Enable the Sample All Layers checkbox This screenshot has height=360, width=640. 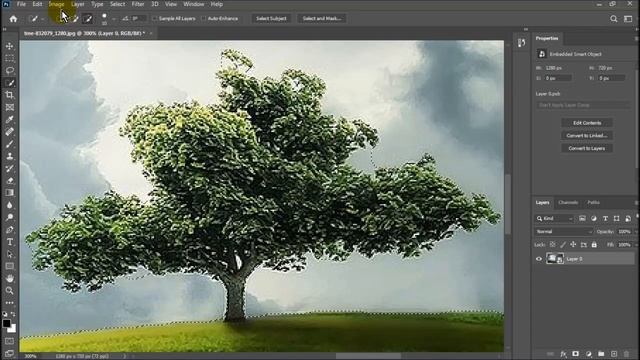(155, 18)
